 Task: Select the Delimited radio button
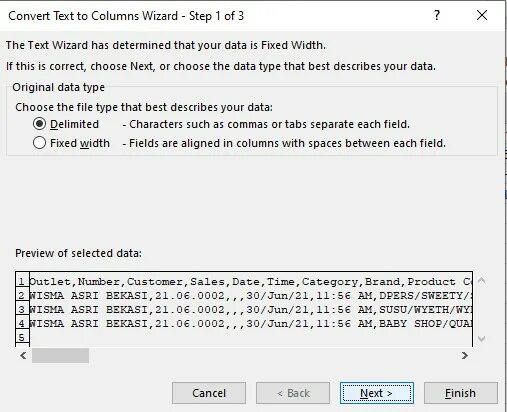pos(39,124)
